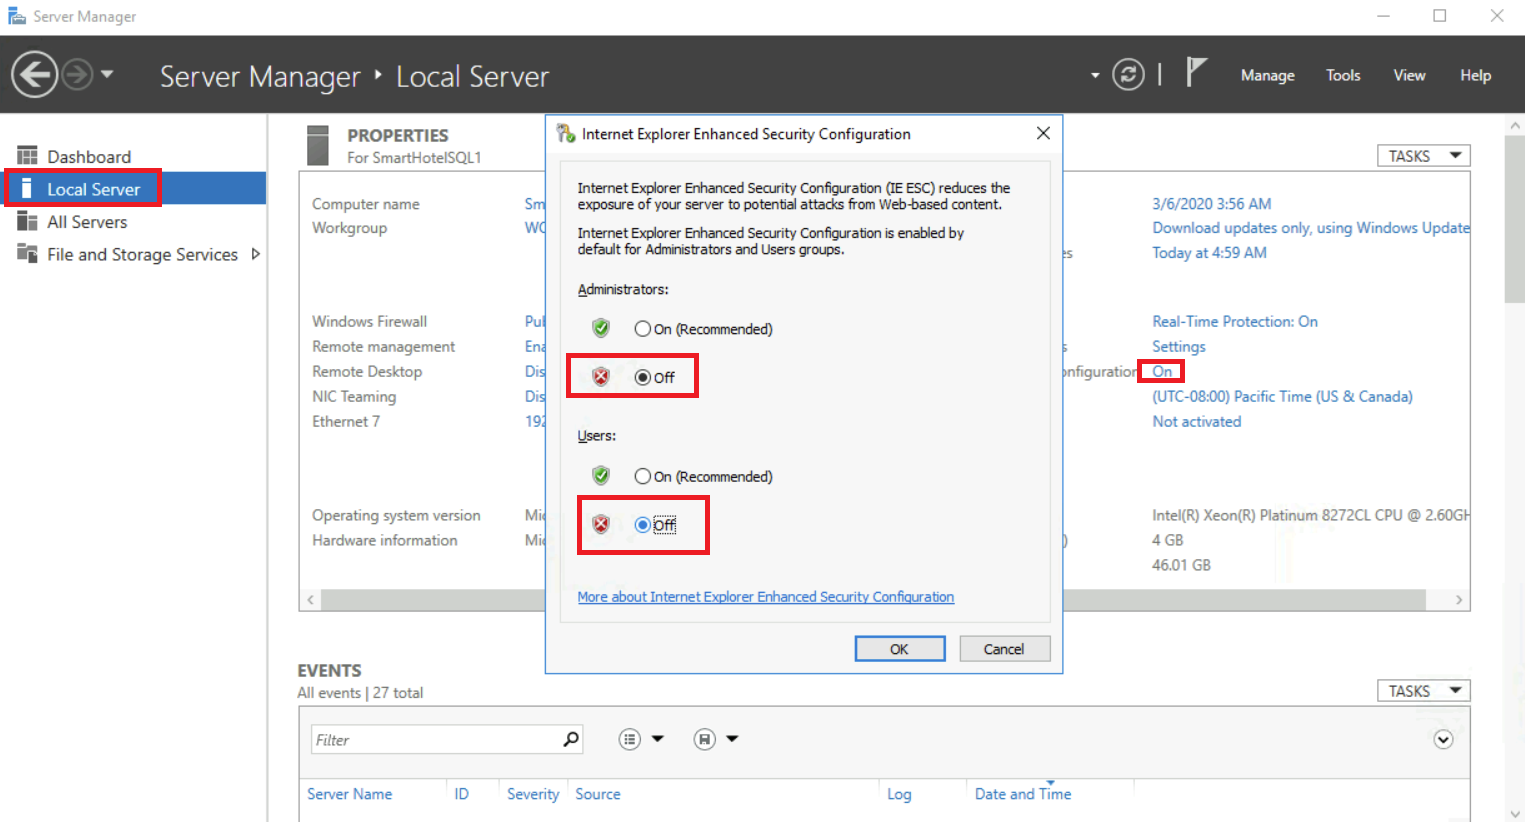1525x822 pixels.
Task: Click the 3/6/2020 3:56 AM link
Action: point(1211,204)
